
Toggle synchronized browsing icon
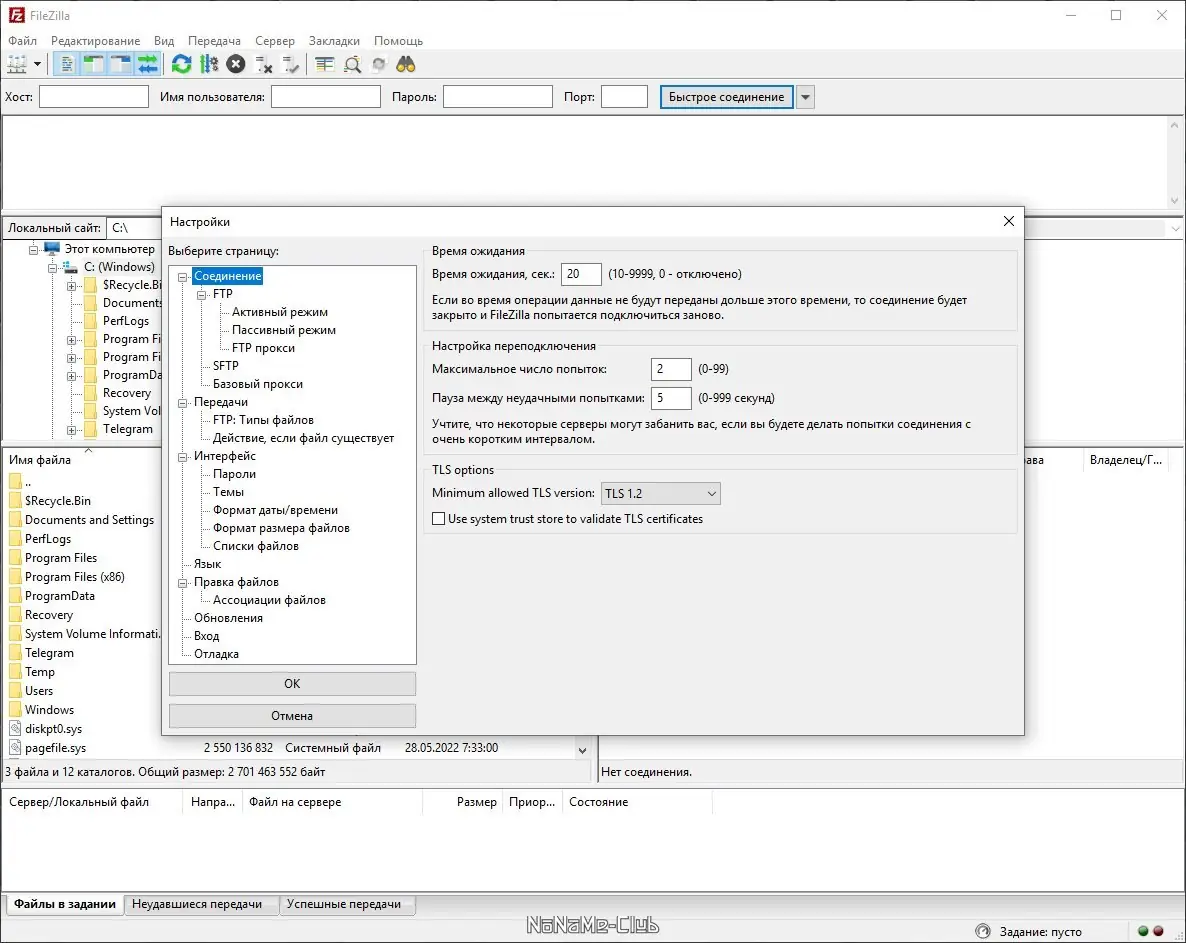[379, 64]
